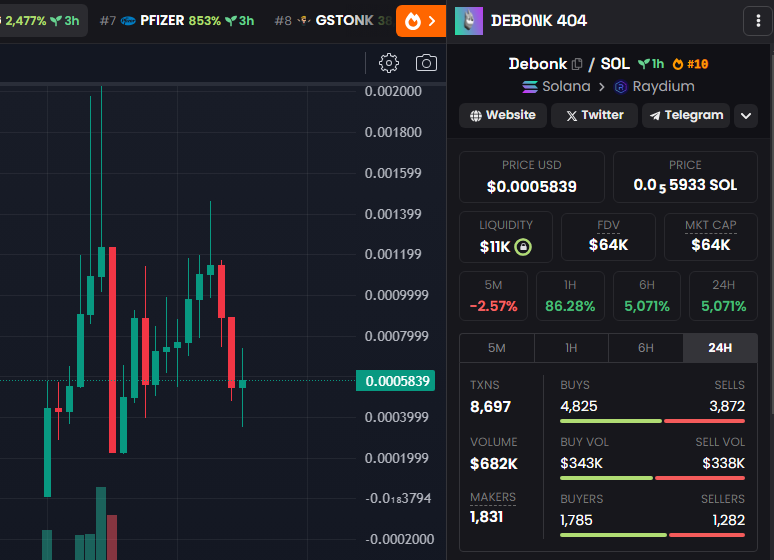Screen dimensions: 774x560
Task: Click the buys versus sells ratio bar
Action: tap(652, 421)
